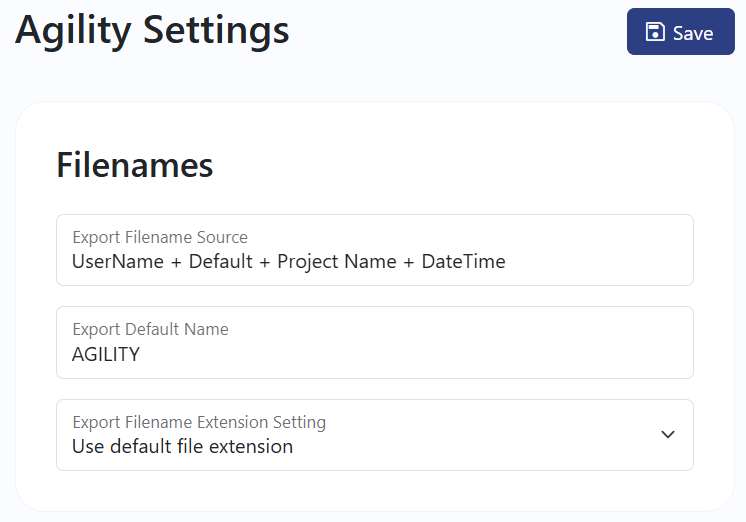The height and width of the screenshot is (522, 746).
Task: Click the Agility Settings page title
Action: [x=152, y=30]
